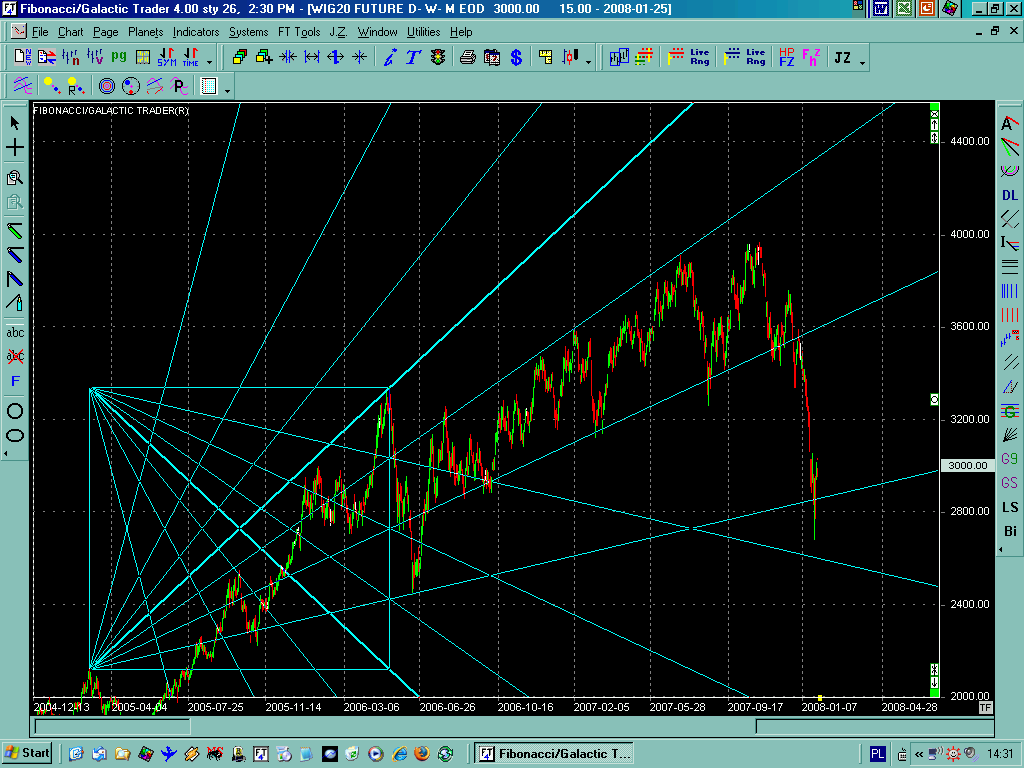Expand the dropdown after the TIME icon
The image size is (1024, 768).
click(x=208, y=62)
